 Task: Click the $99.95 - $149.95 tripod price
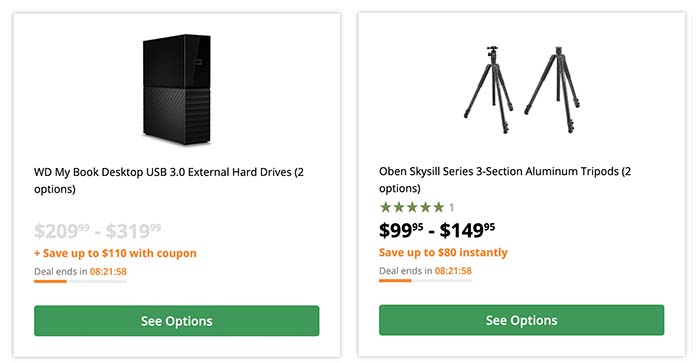(x=437, y=230)
